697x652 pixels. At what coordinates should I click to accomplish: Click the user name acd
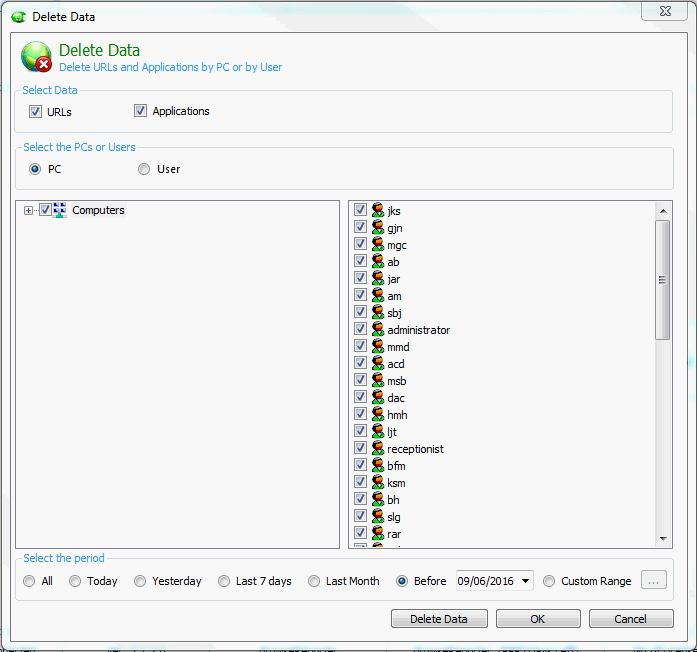point(396,364)
